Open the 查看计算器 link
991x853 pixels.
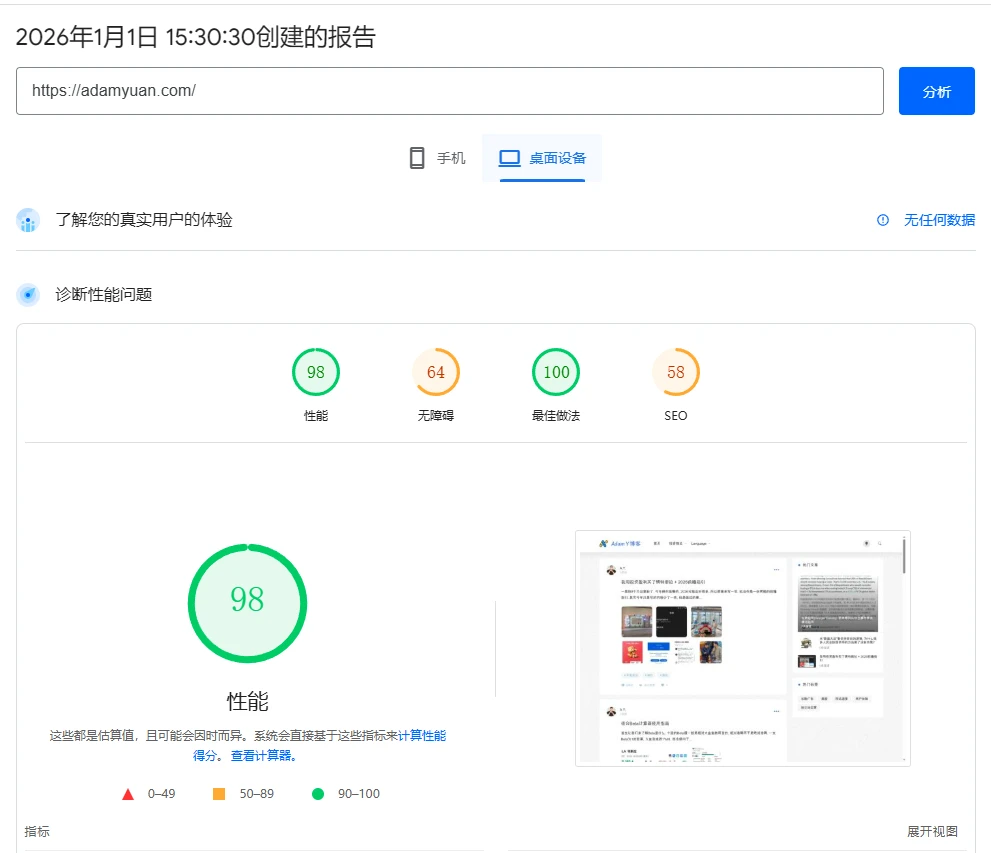pyautogui.click(x=263, y=756)
